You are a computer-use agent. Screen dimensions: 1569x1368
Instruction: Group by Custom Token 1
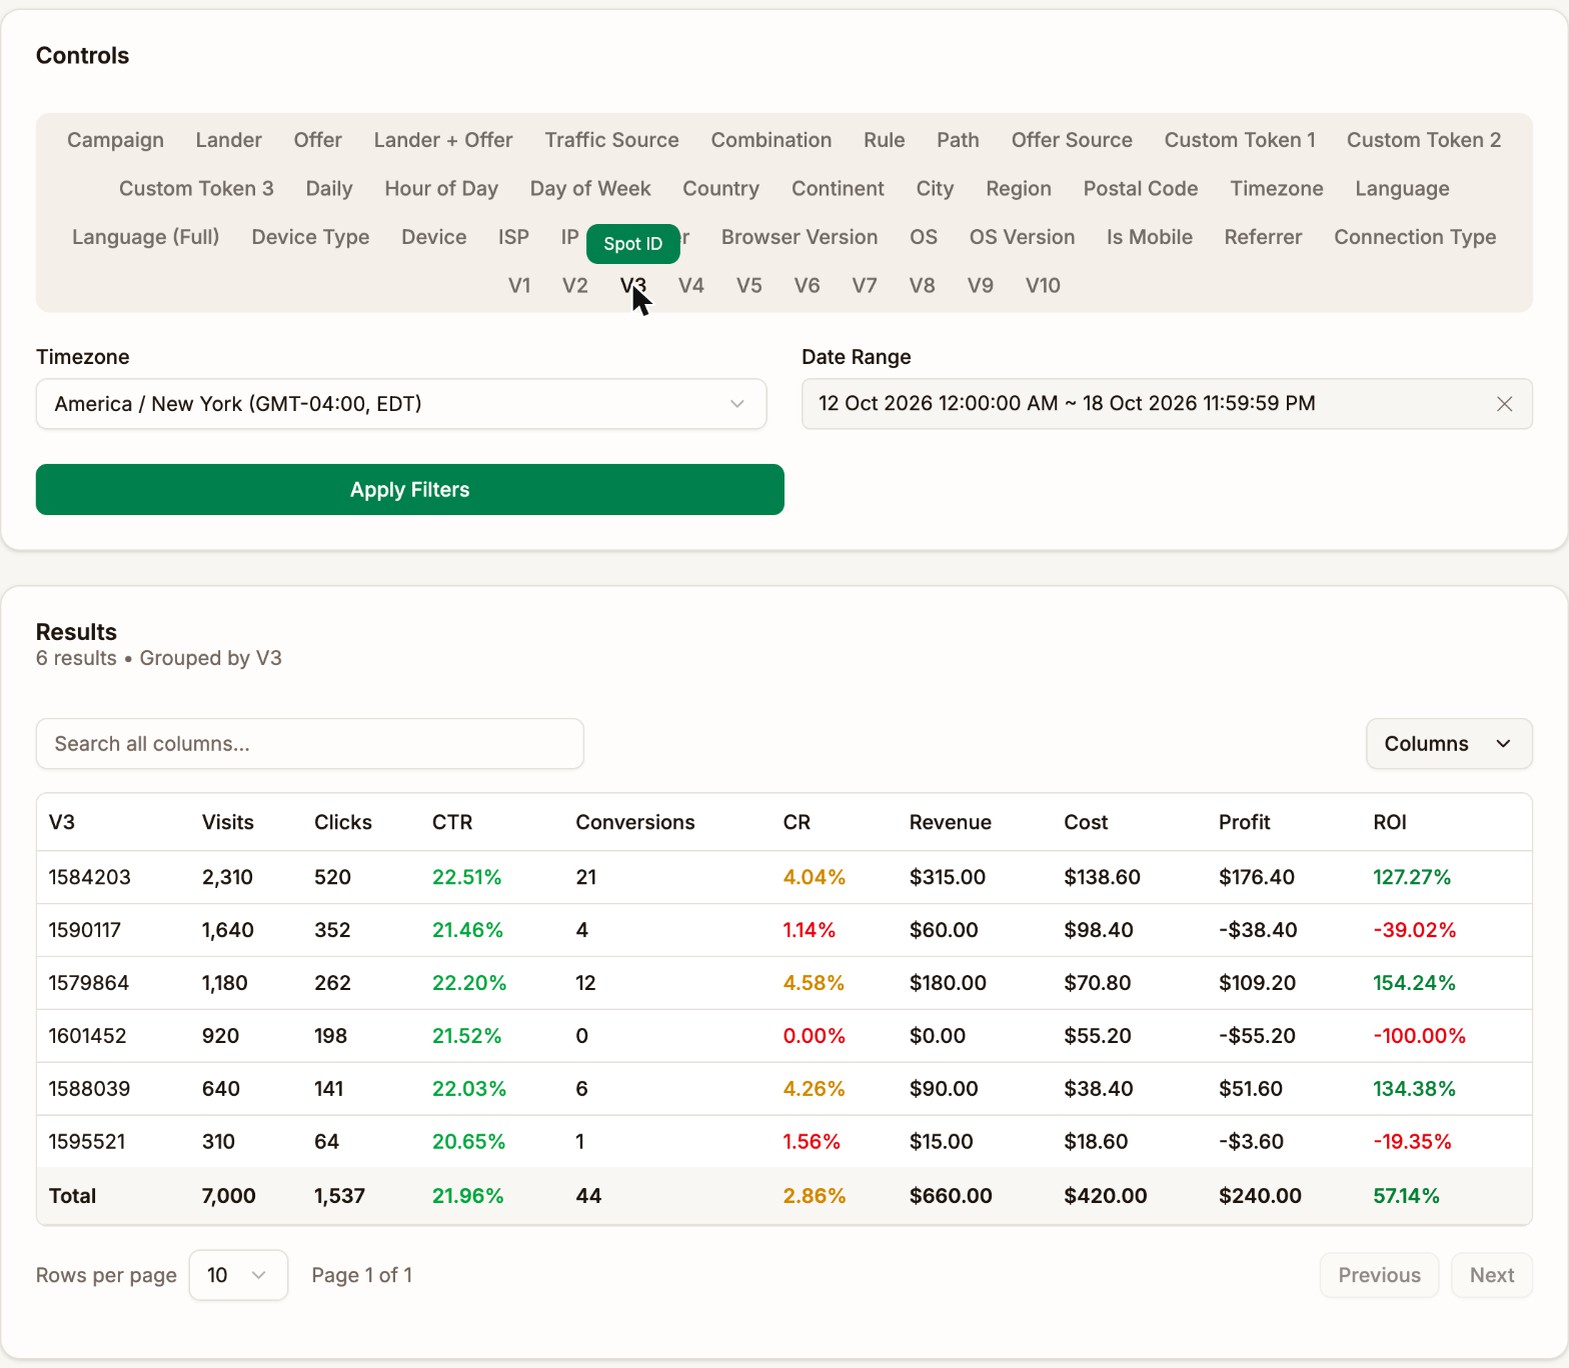[x=1240, y=140]
